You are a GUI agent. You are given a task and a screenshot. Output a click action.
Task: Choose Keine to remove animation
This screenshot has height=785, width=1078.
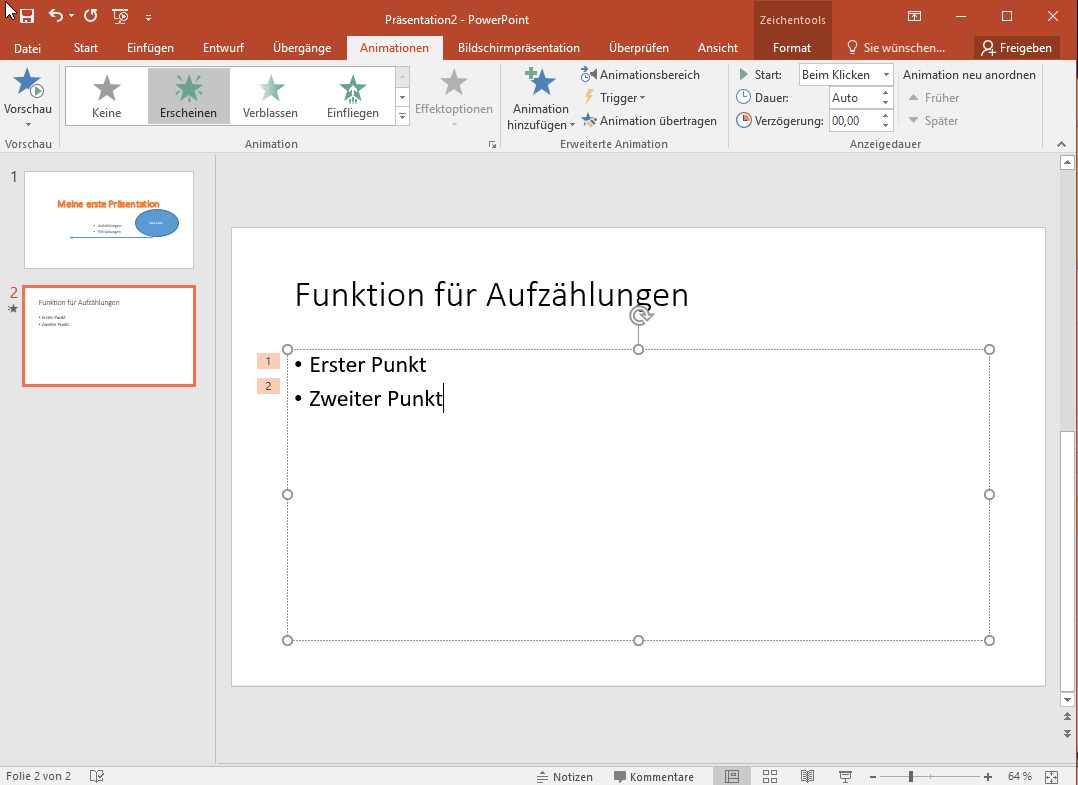(x=106, y=96)
